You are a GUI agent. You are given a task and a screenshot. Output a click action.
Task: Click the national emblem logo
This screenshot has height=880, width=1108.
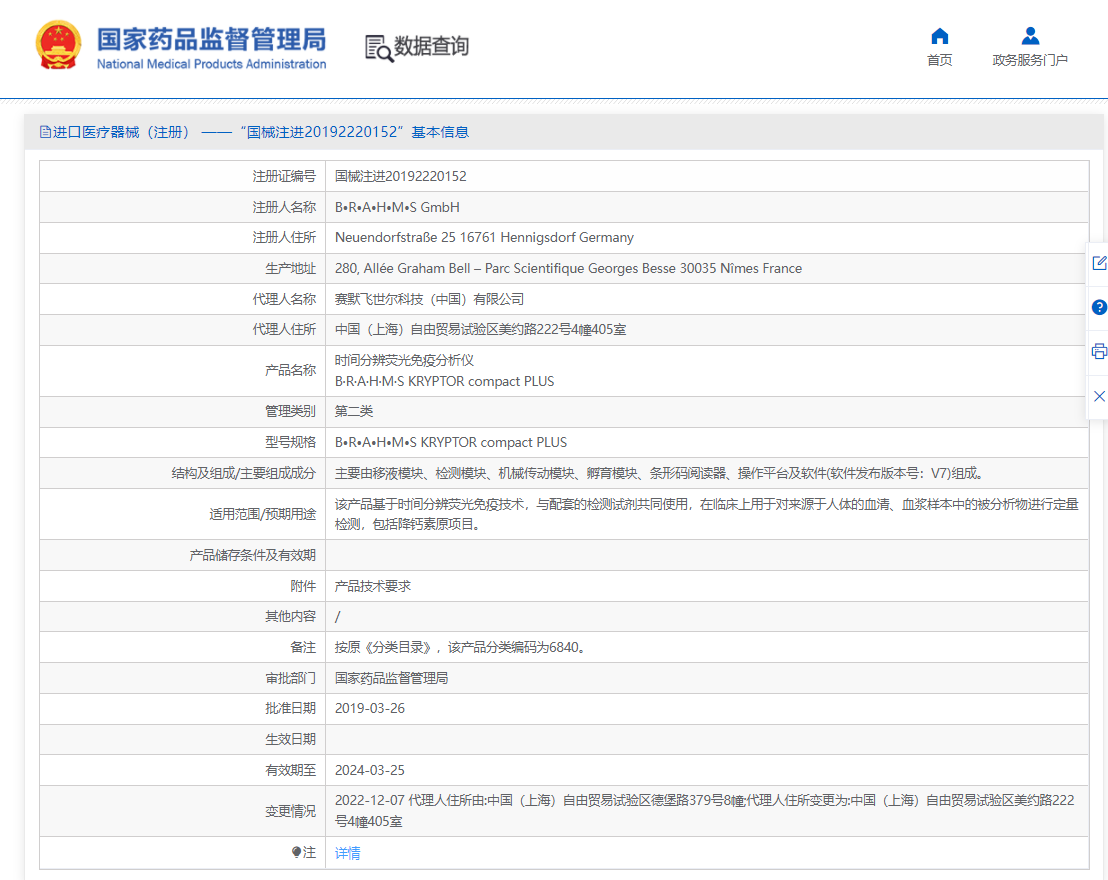[x=58, y=45]
